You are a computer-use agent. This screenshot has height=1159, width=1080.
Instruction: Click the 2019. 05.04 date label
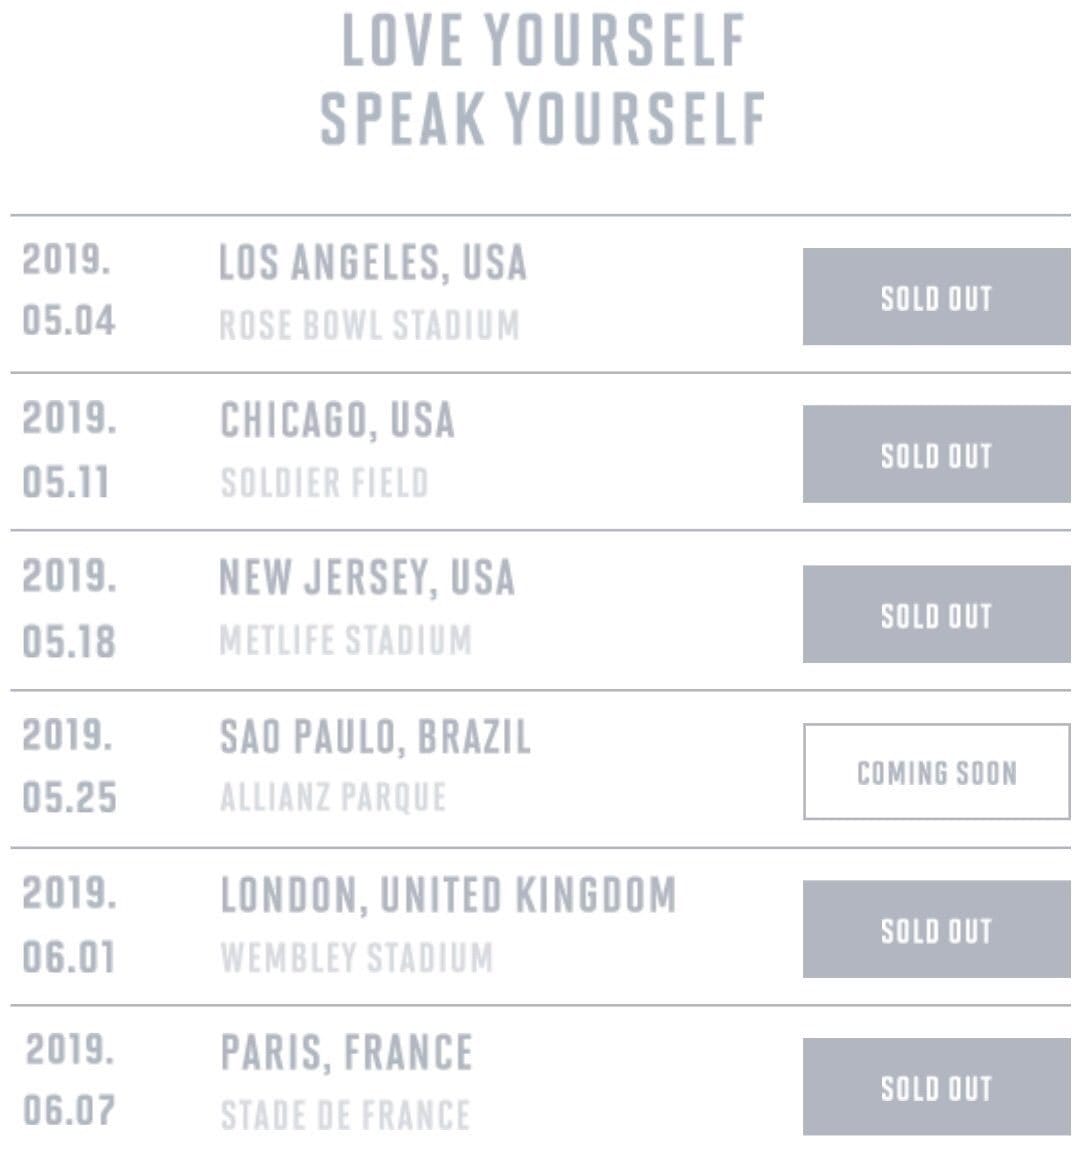point(69,290)
